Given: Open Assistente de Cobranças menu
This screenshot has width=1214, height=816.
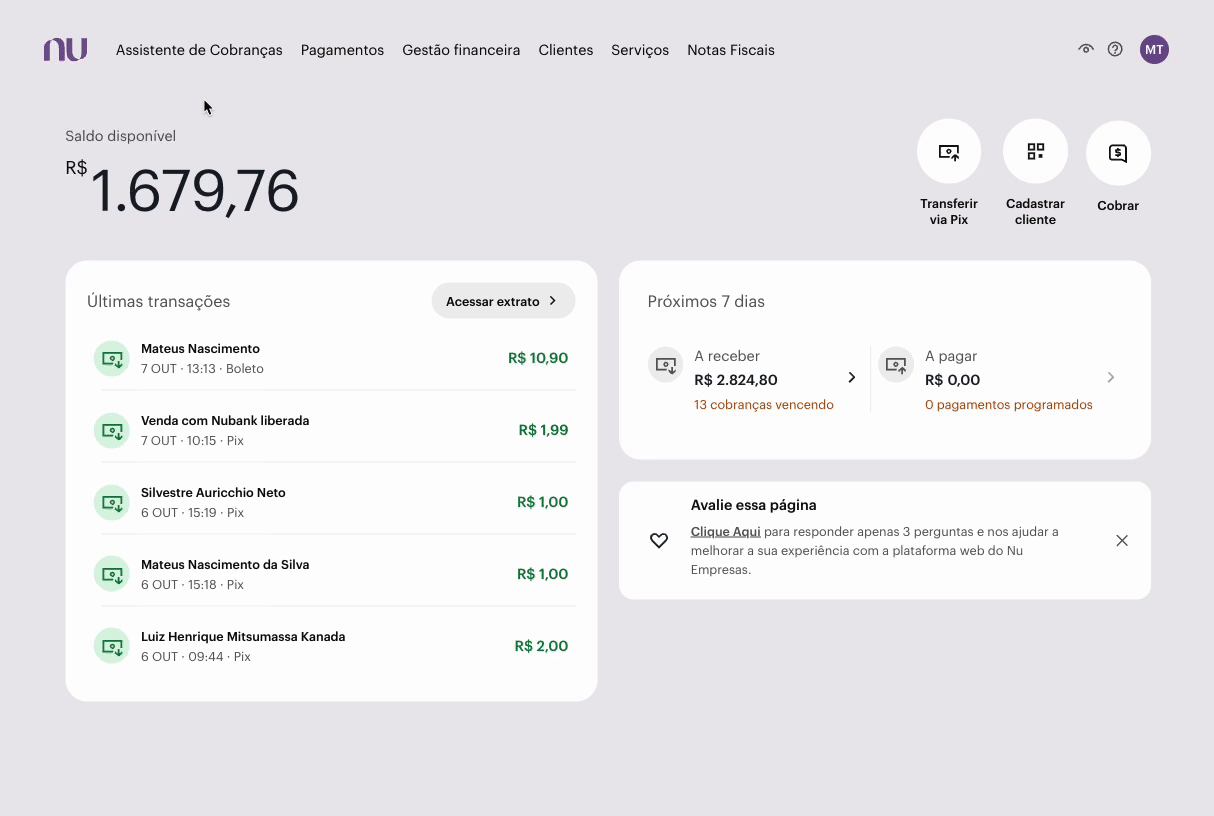Looking at the screenshot, I should click(x=199, y=50).
